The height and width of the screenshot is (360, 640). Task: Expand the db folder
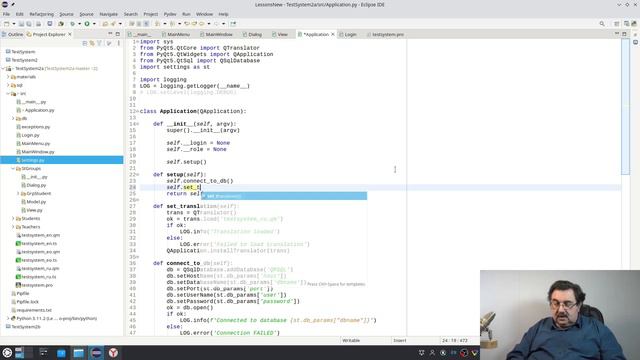(13, 118)
